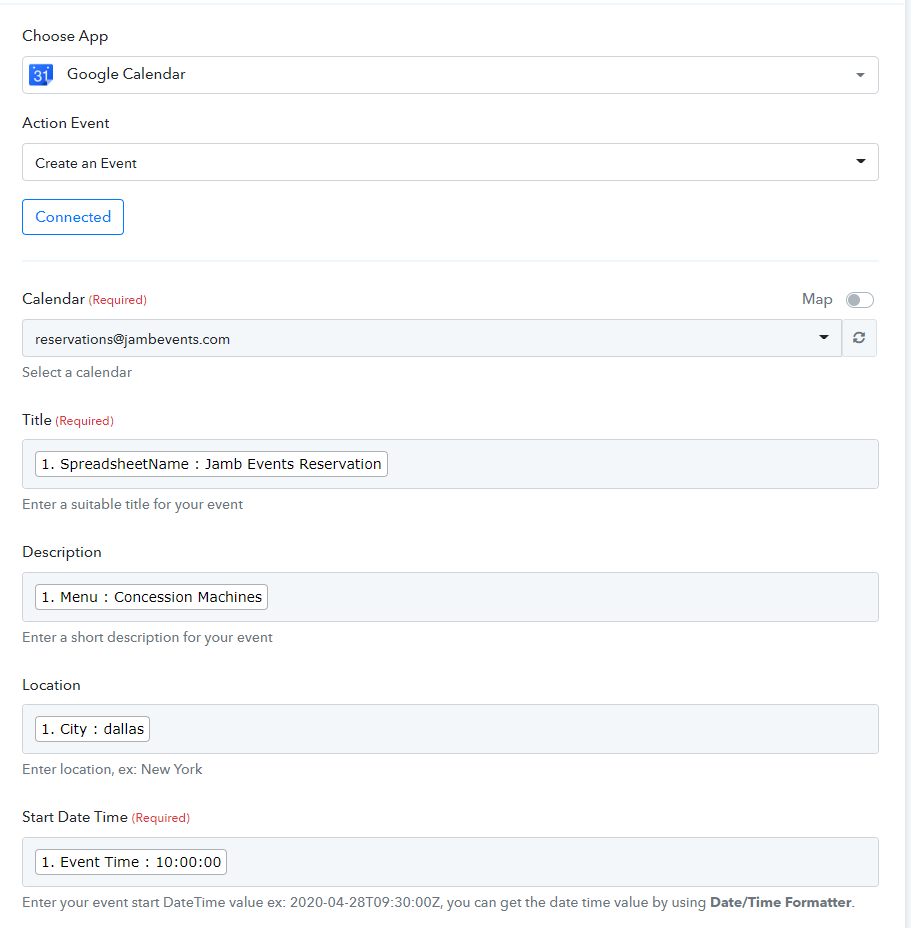The image size is (911, 928).
Task: Open the Choose App dropdown arrow
Action: [x=860, y=75]
